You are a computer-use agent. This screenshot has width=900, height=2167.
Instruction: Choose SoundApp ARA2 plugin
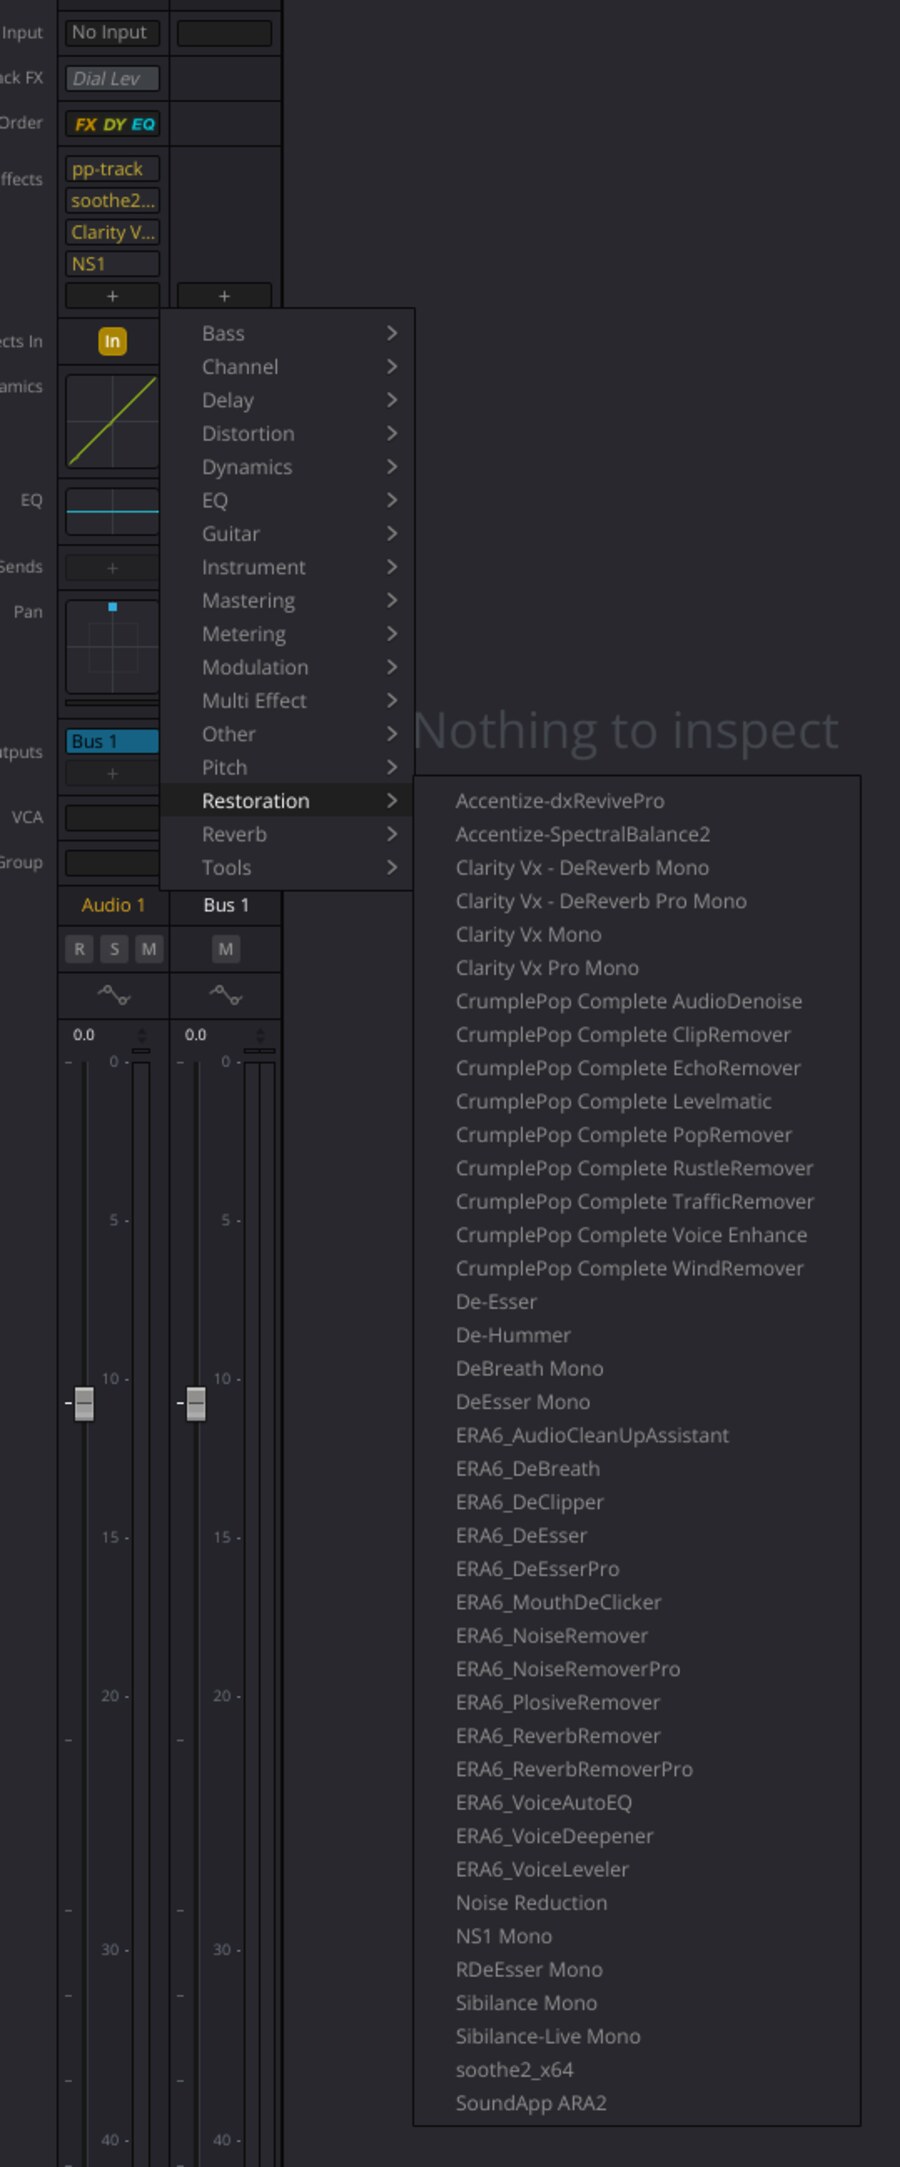coord(637,2103)
